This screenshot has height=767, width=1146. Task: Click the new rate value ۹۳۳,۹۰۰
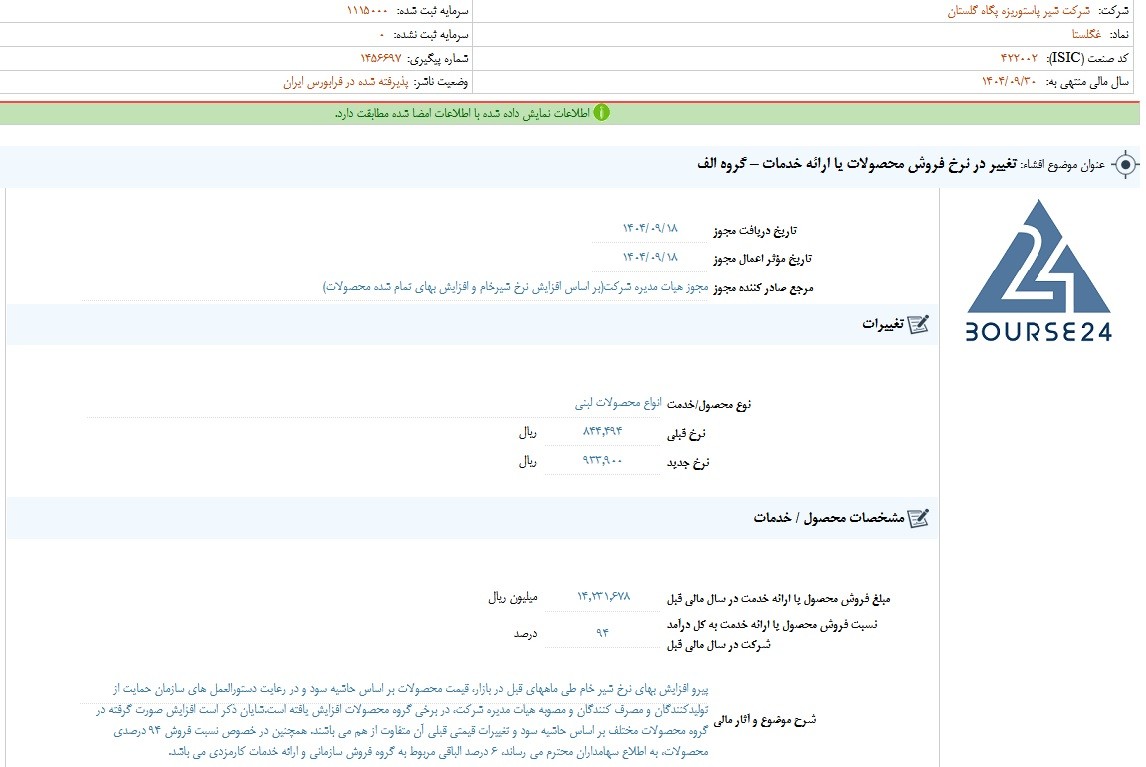click(x=602, y=461)
